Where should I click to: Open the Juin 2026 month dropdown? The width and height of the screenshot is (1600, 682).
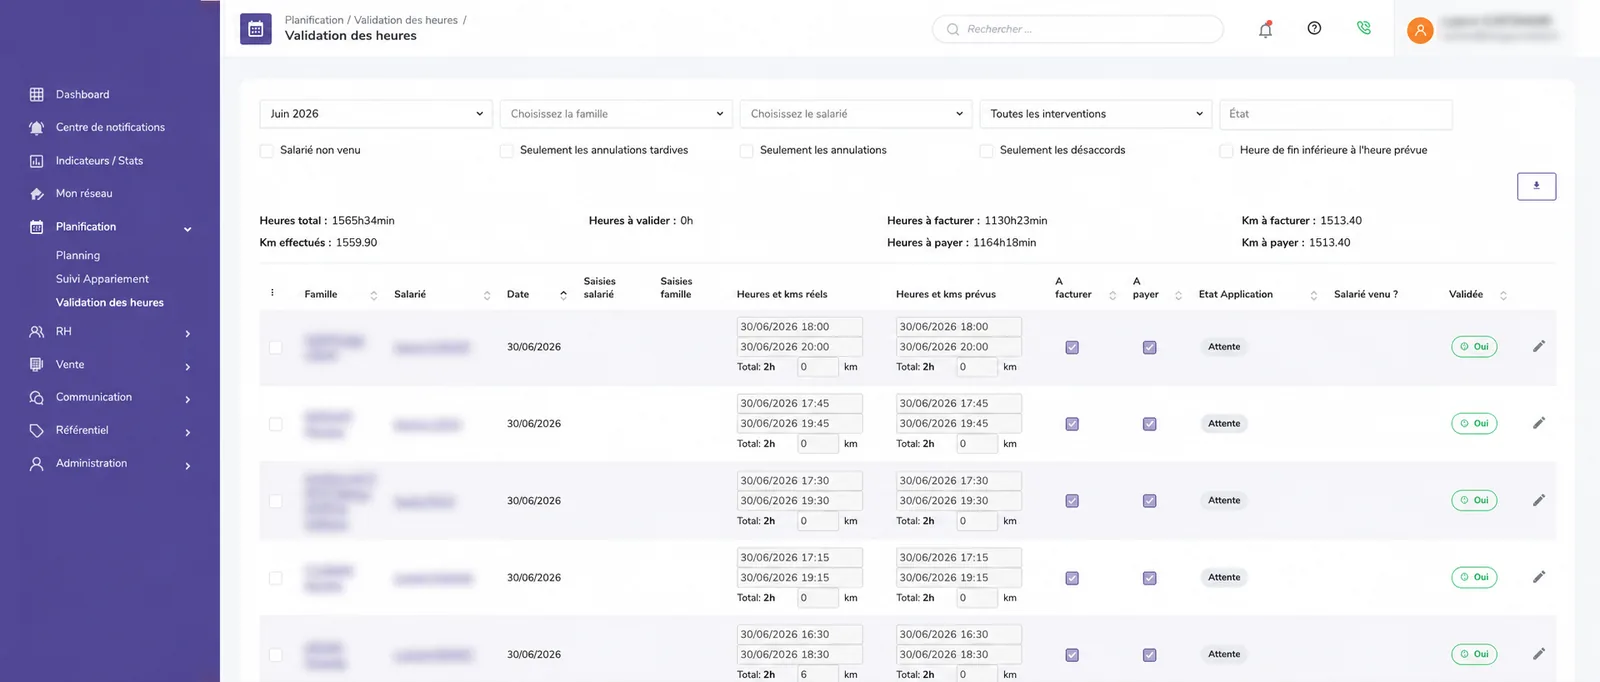pos(376,114)
